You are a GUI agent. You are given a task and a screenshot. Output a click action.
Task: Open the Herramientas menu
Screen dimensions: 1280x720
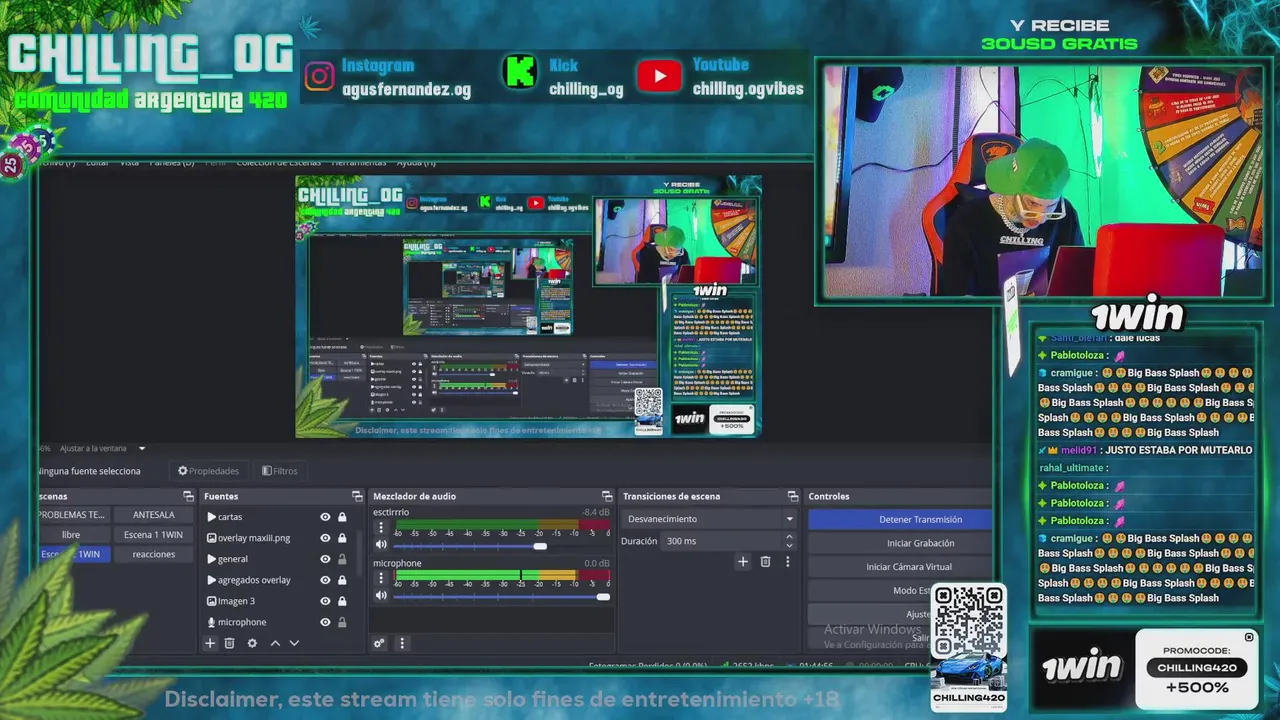(x=359, y=162)
